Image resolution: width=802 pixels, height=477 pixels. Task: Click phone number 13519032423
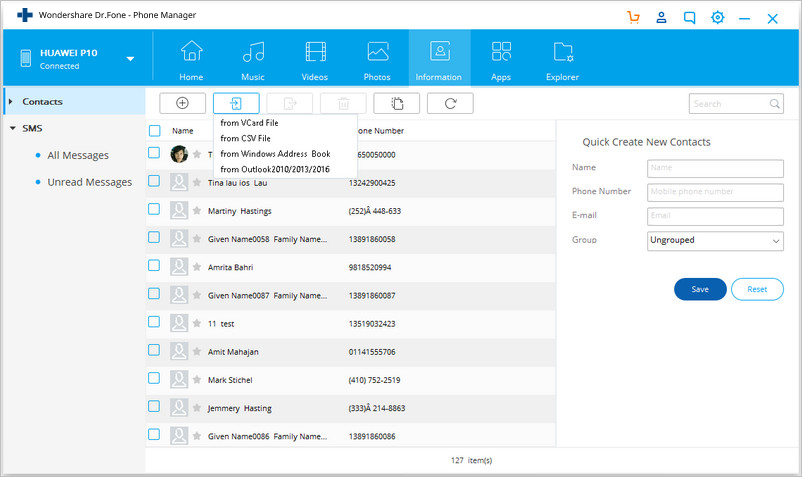(x=372, y=324)
